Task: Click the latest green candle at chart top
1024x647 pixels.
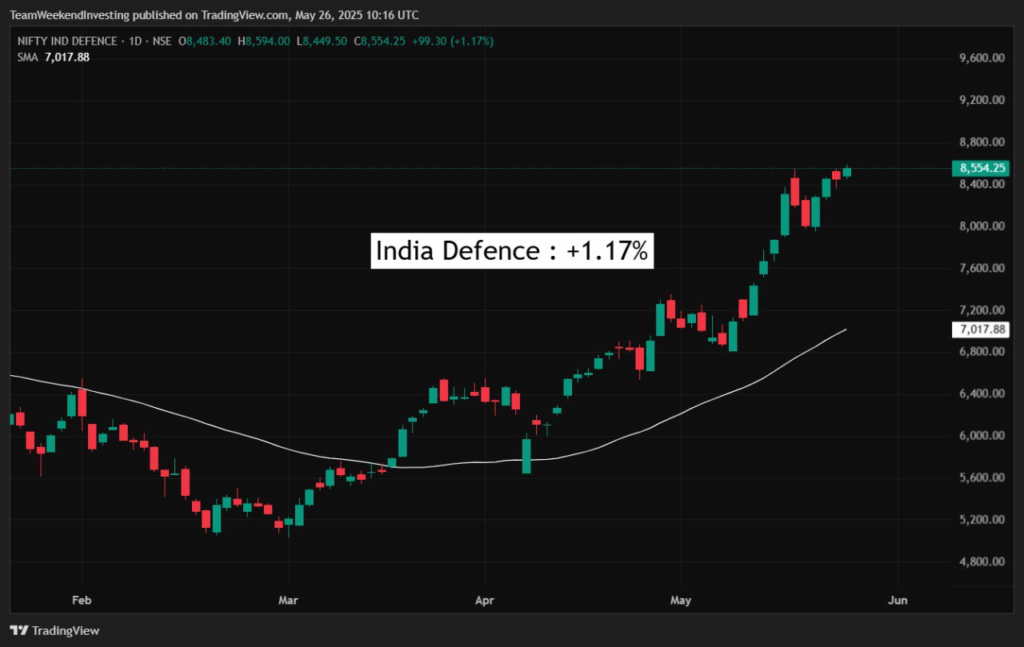Action: click(847, 171)
